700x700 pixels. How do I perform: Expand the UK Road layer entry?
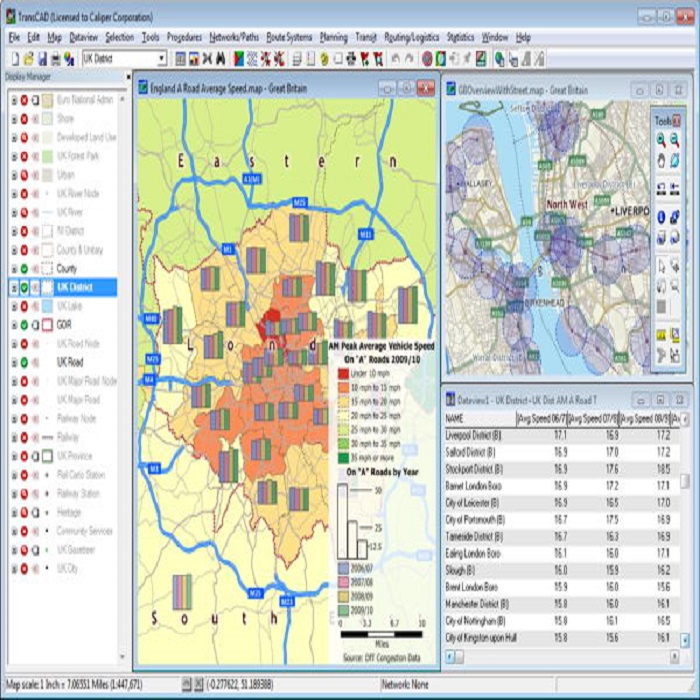pos(14,362)
